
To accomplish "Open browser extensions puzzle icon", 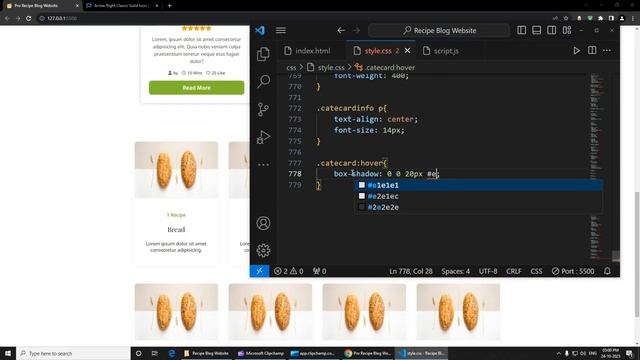I will click(600, 18).
